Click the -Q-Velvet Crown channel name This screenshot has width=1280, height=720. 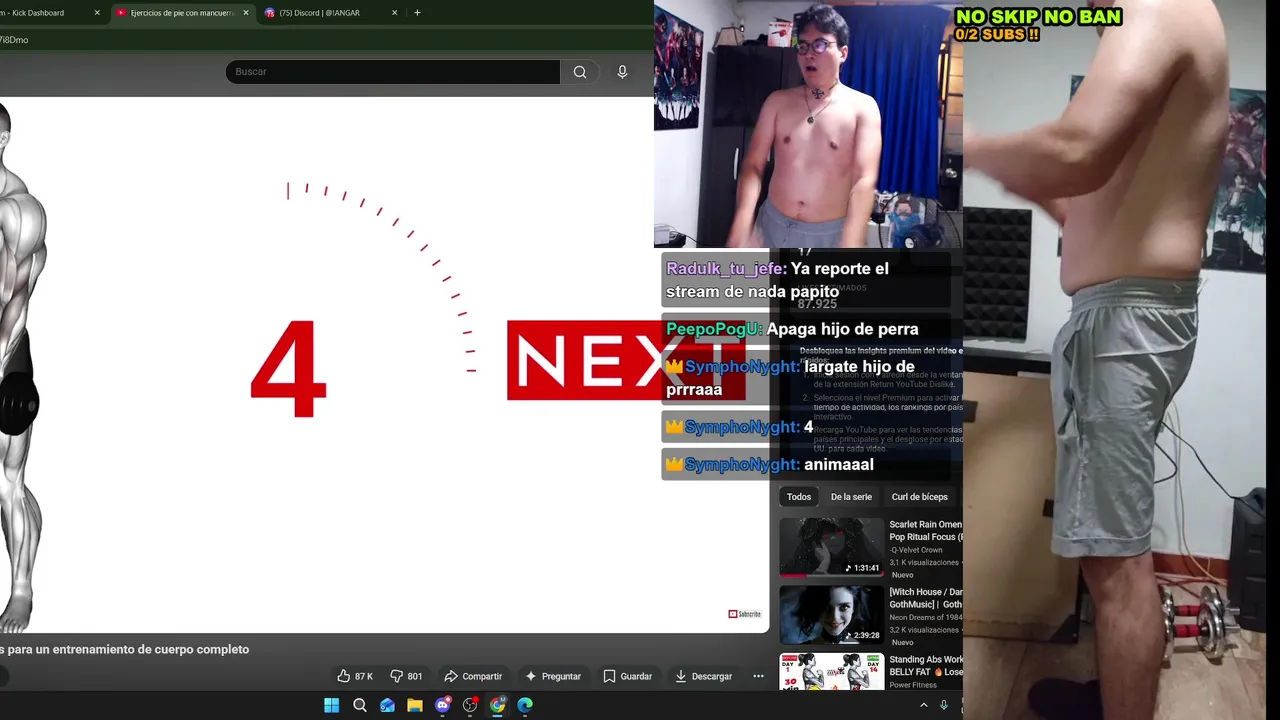[916, 550]
